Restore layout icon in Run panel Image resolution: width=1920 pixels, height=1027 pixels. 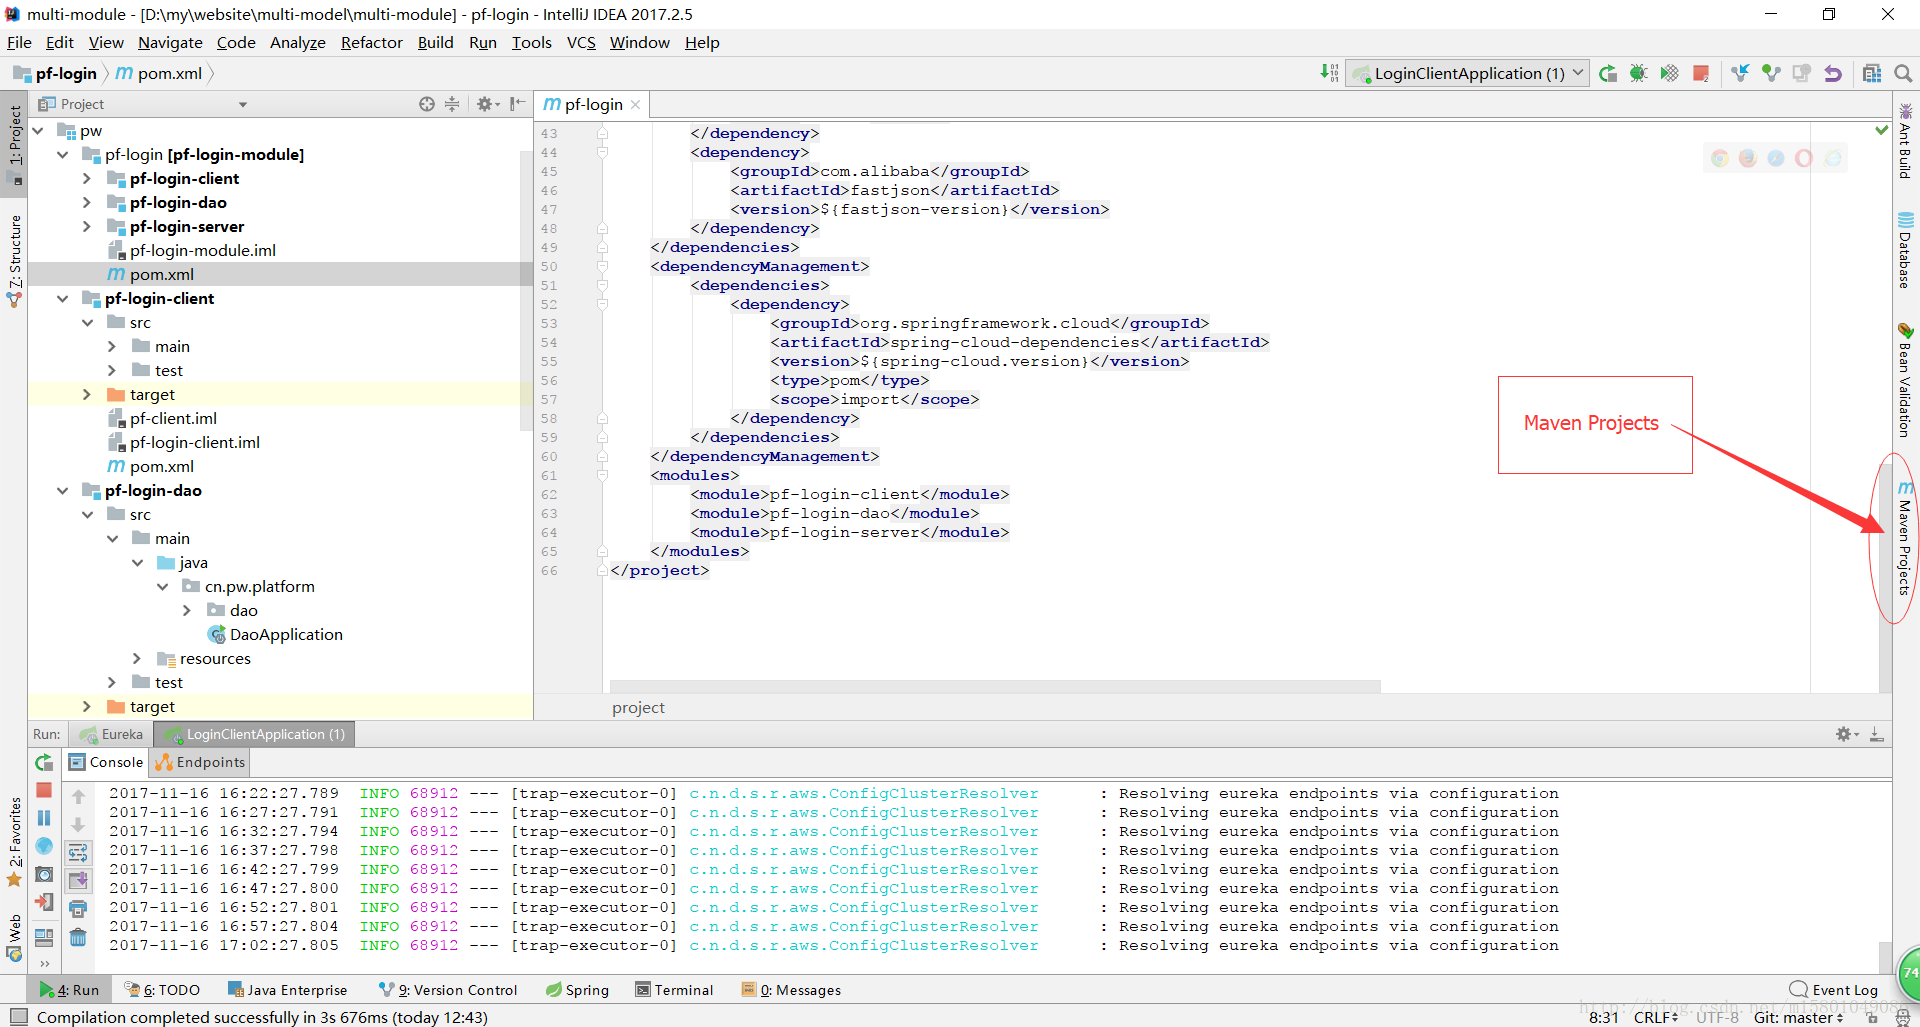click(x=44, y=937)
